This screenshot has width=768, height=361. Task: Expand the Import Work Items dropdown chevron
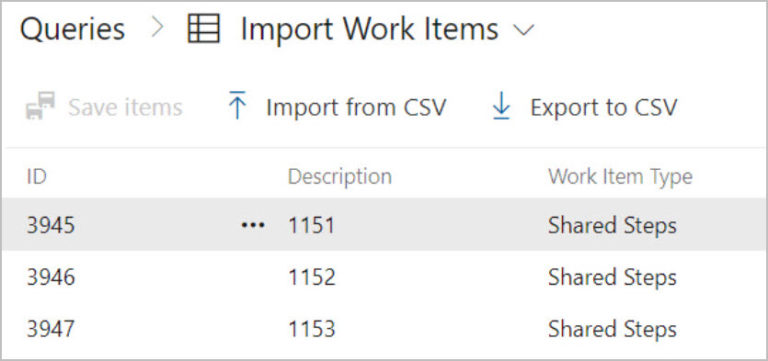point(523,30)
